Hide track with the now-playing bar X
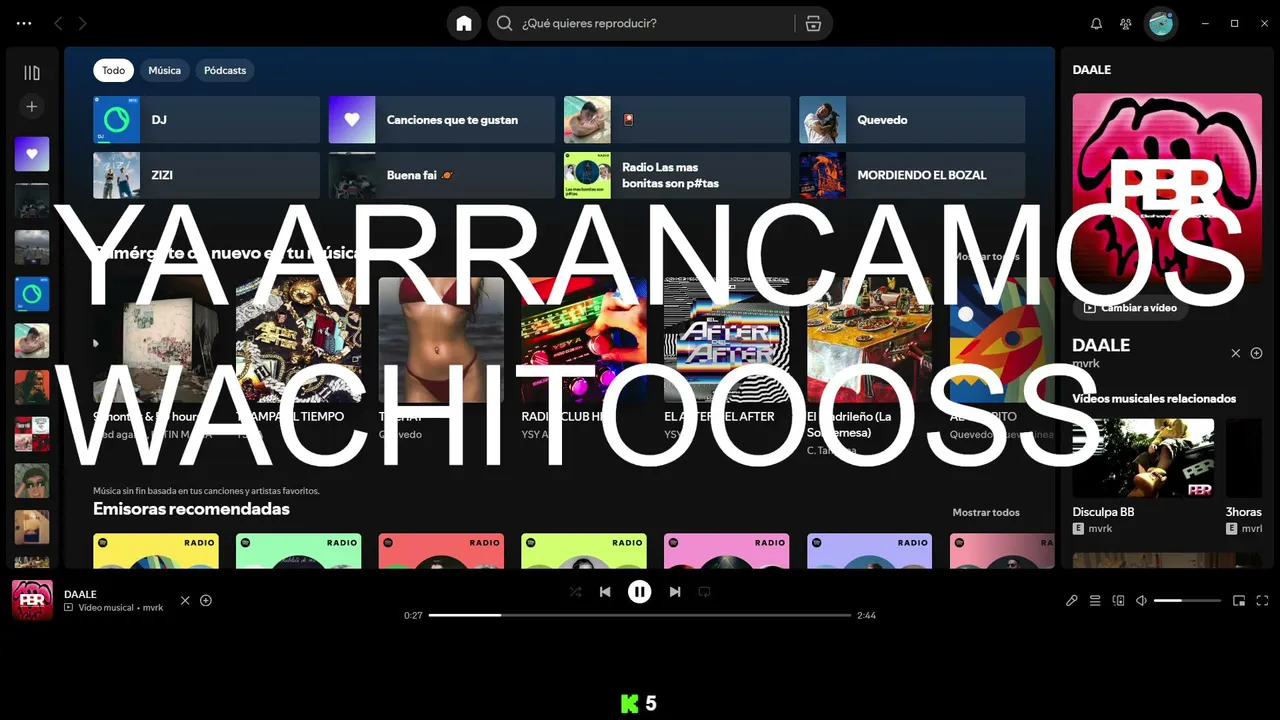This screenshot has height=720, width=1280. 185,600
